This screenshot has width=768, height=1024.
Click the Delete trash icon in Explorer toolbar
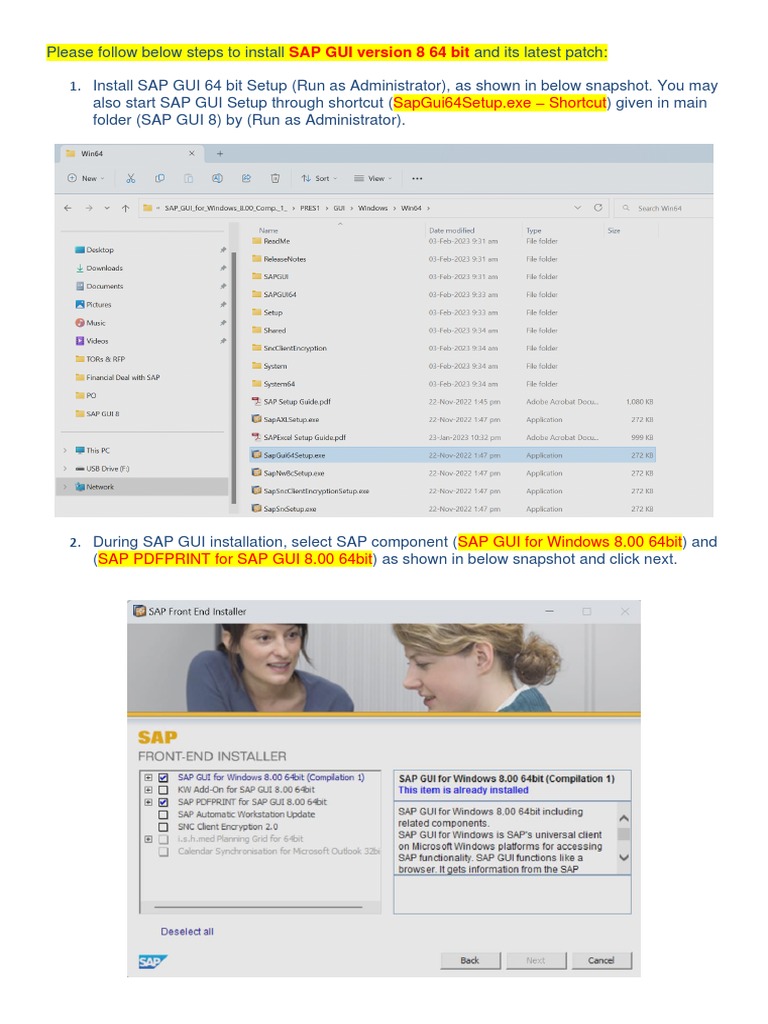(274, 178)
